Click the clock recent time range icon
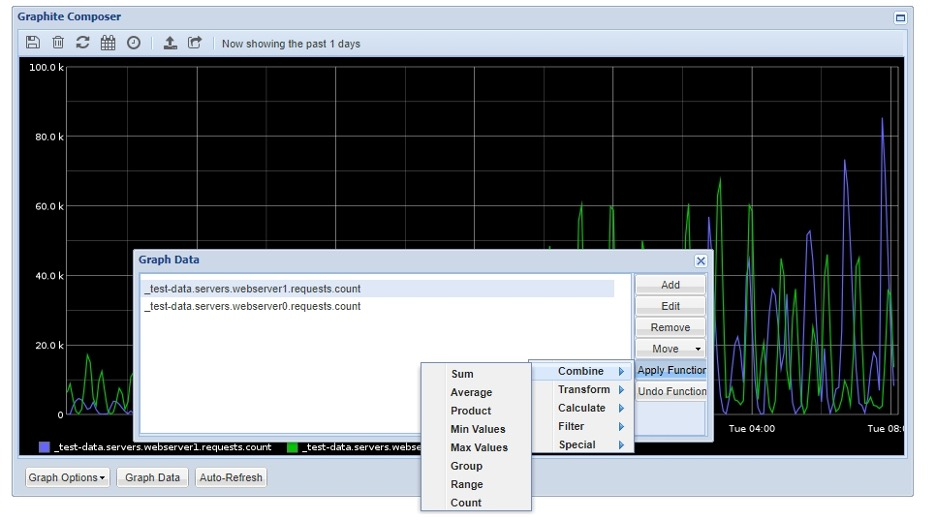 [x=133, y=43]
